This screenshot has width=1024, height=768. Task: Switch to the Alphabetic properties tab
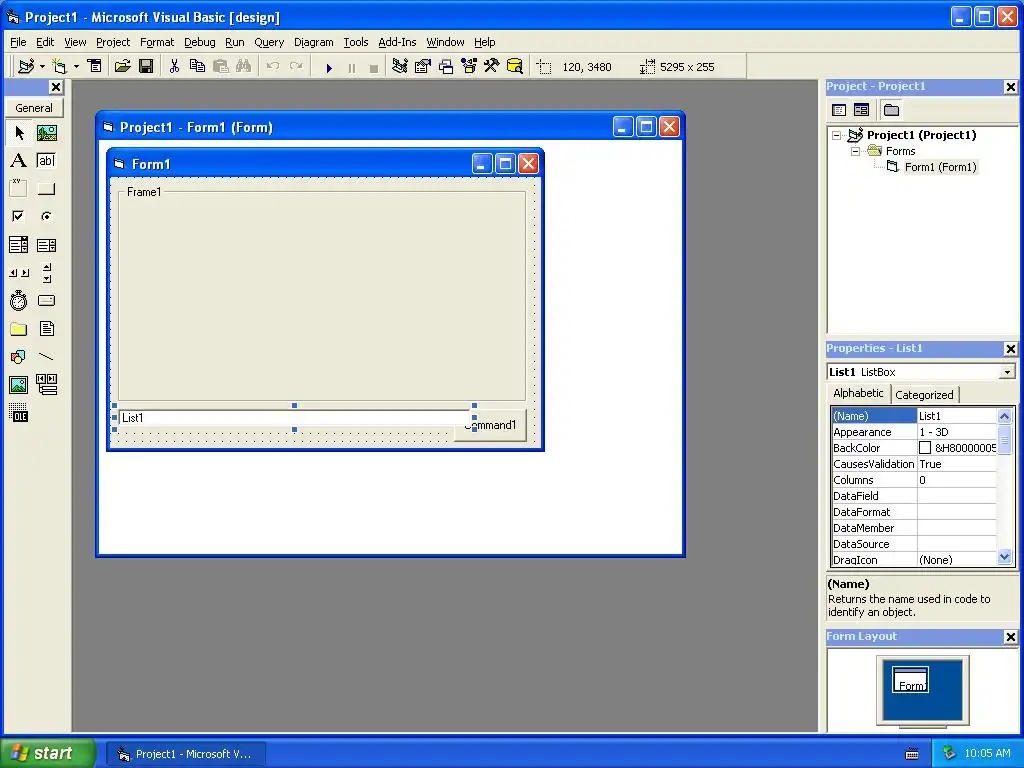[x=858, y=393]
